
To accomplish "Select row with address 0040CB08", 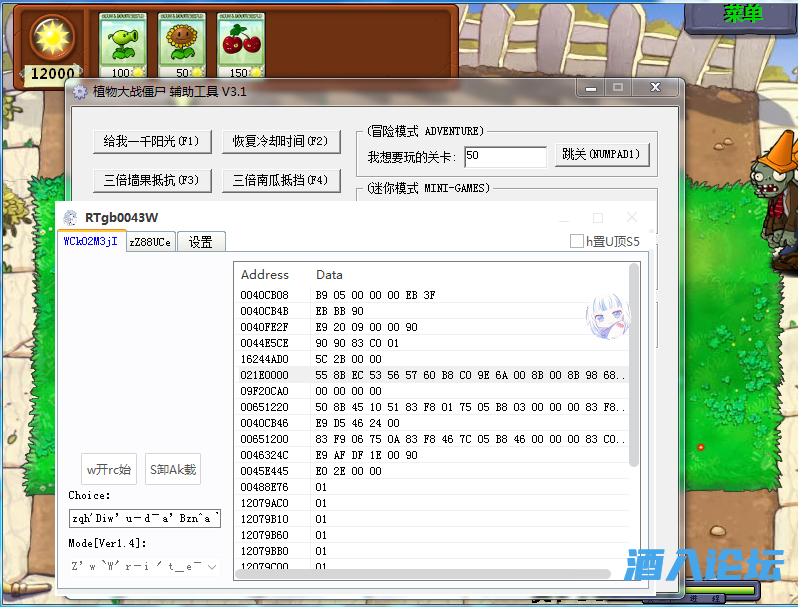I will coord(433,295).
